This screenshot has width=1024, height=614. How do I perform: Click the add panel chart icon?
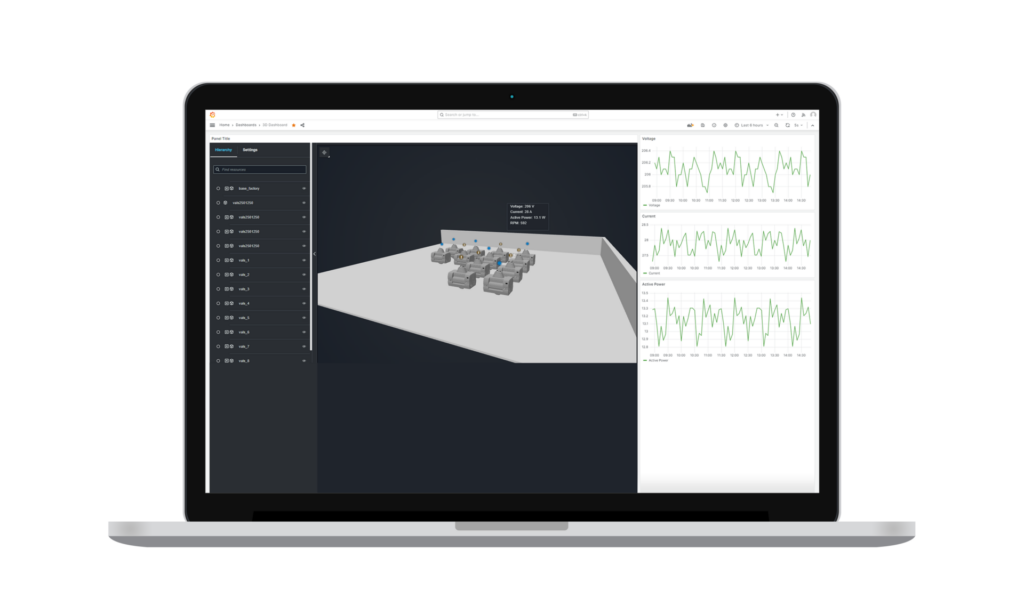tap(690, 125)
